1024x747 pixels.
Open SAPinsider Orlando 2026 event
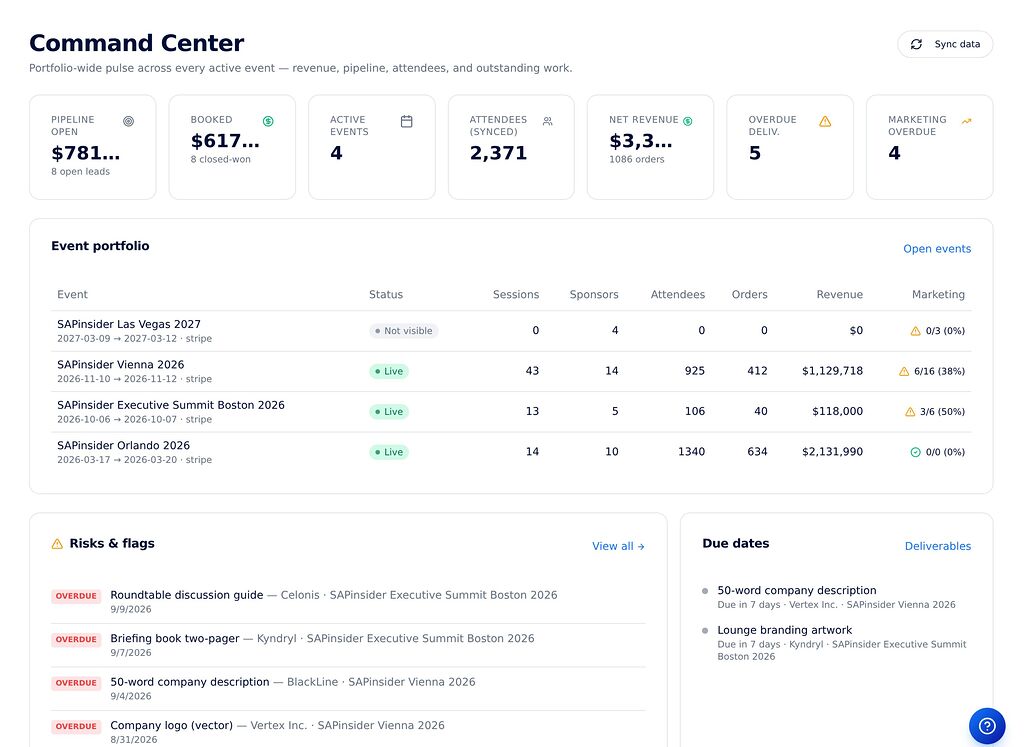pos(511,453)
